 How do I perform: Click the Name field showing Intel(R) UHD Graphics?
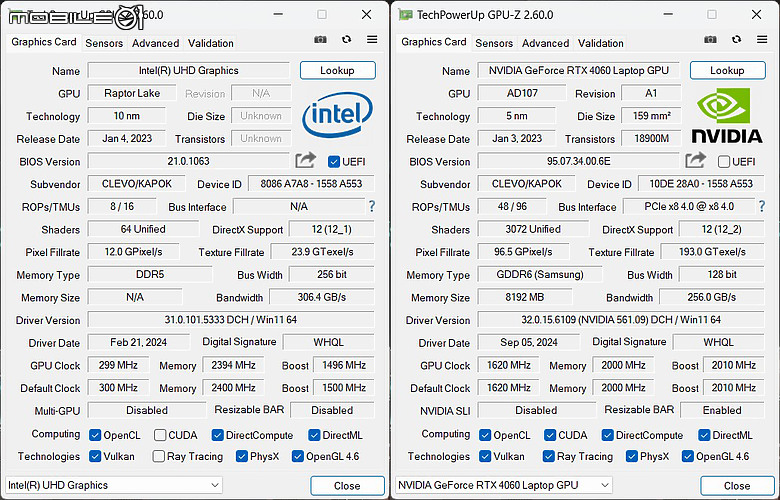(x=189, y=70)
